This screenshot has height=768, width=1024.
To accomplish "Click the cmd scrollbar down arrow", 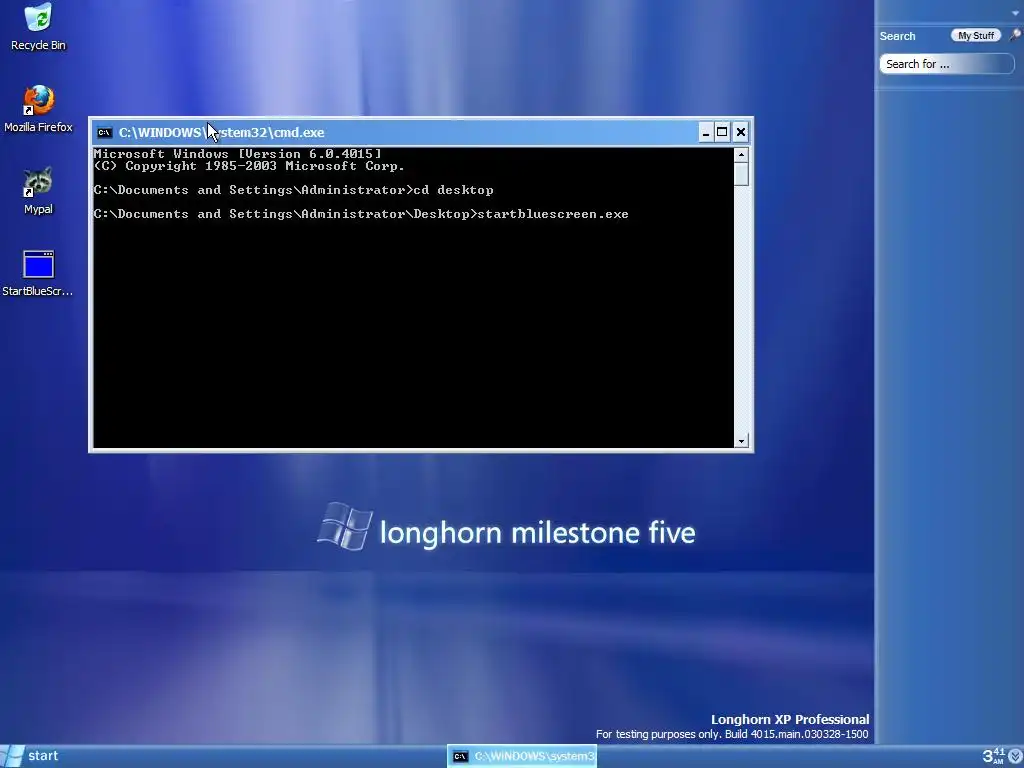I will click(x=741, y=441).
